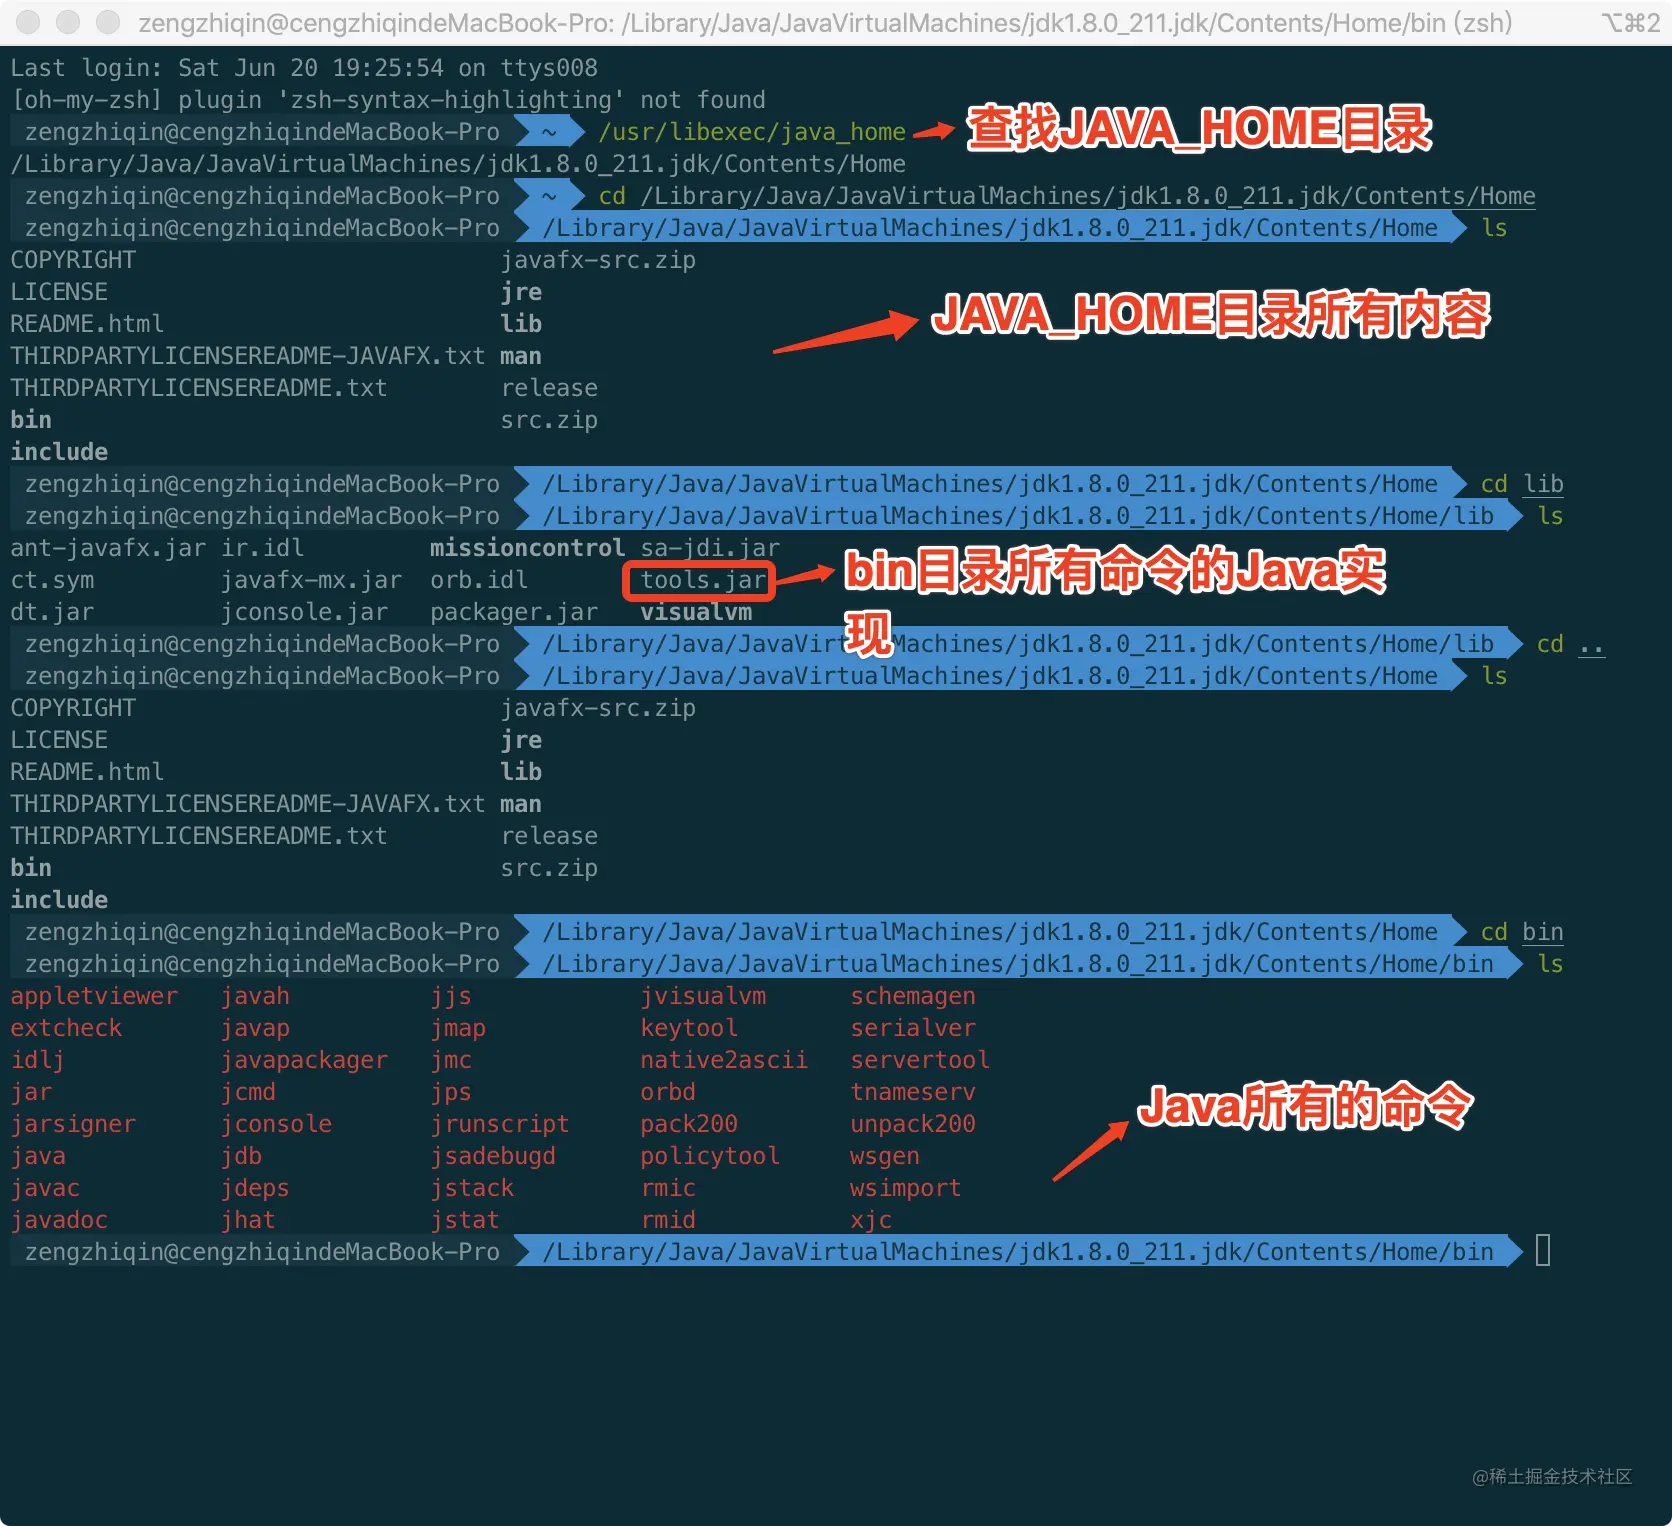Image resolution: width=1672 pixels, height=1526 pixels.
Task: Click the keytool command name
Action: (x=689, y=1028)
